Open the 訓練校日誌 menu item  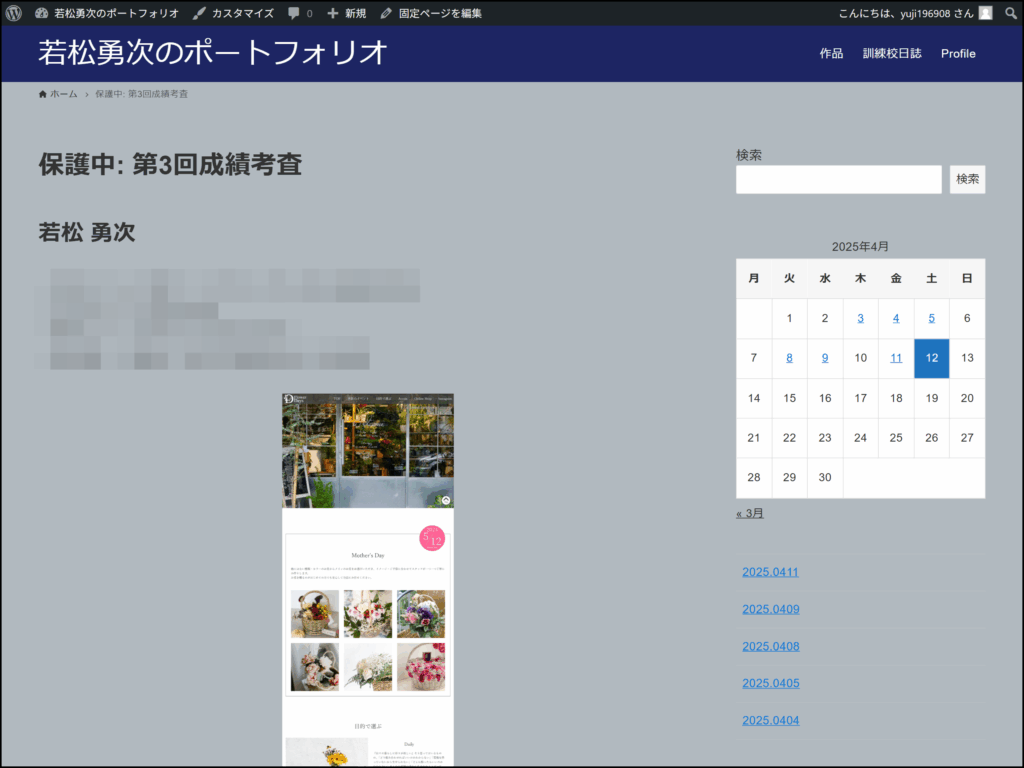click(x=892, y=53)
